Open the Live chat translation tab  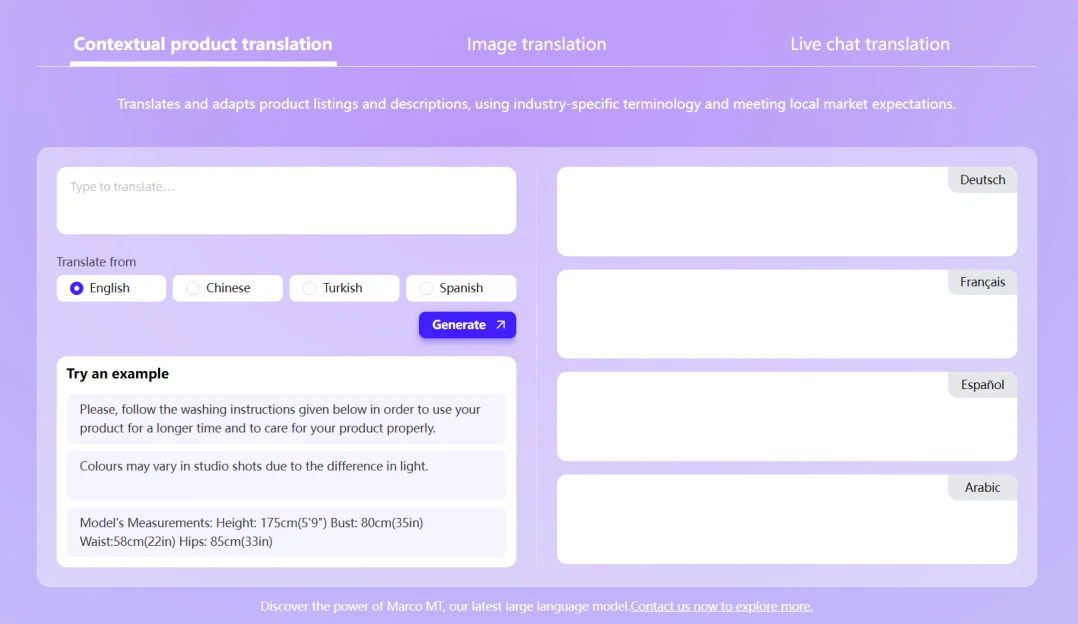pyautogui.click(x=870, y=44)
